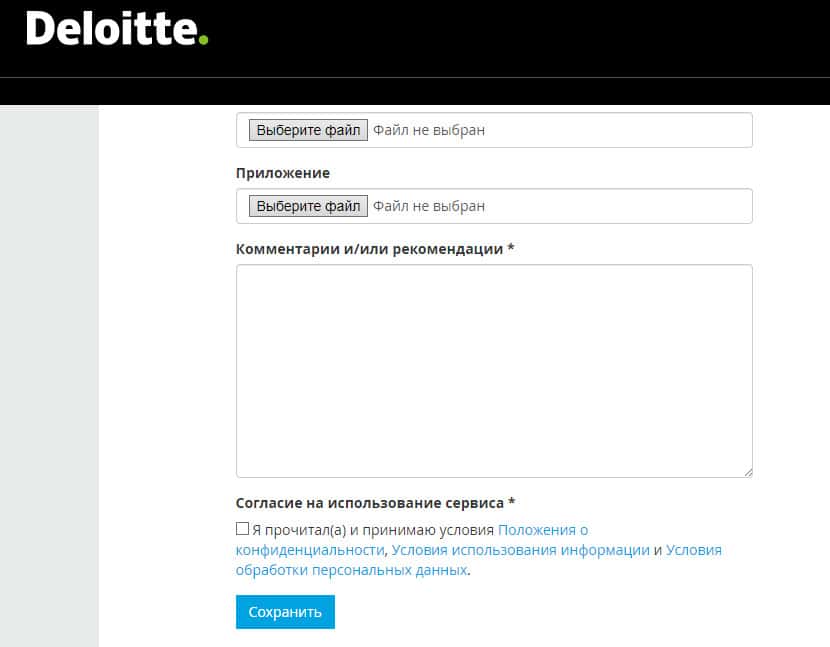Click the black navigation strip below the header
This screenshot has height=647, width=830.
click(415, 91)
